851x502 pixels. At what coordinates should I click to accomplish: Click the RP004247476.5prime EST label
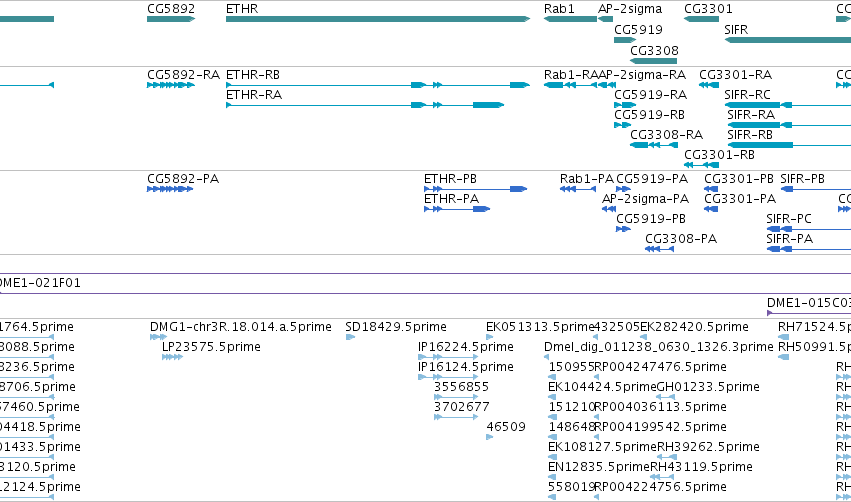tap(661, 367)
